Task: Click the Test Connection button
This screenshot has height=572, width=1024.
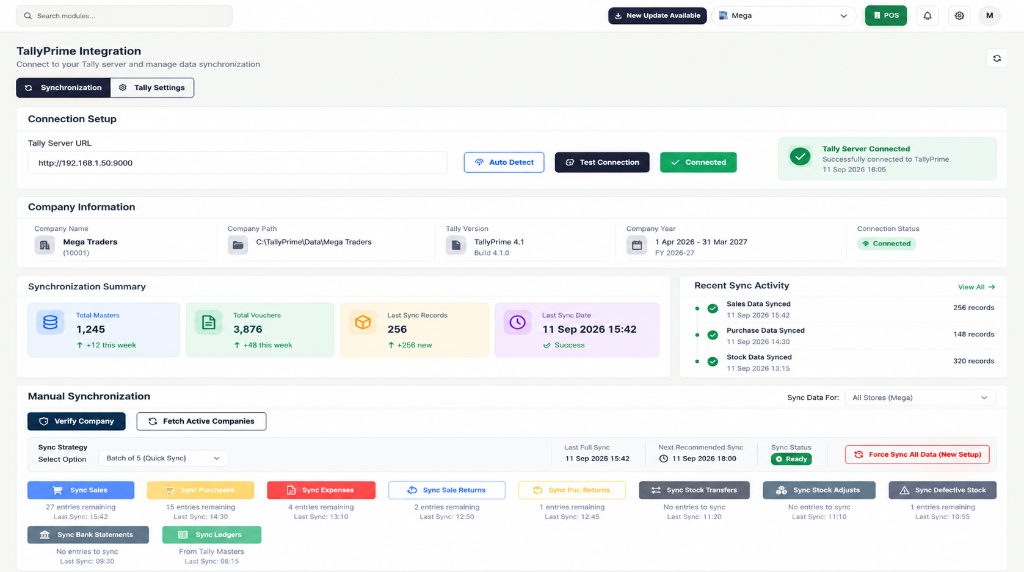Action: 602,163
